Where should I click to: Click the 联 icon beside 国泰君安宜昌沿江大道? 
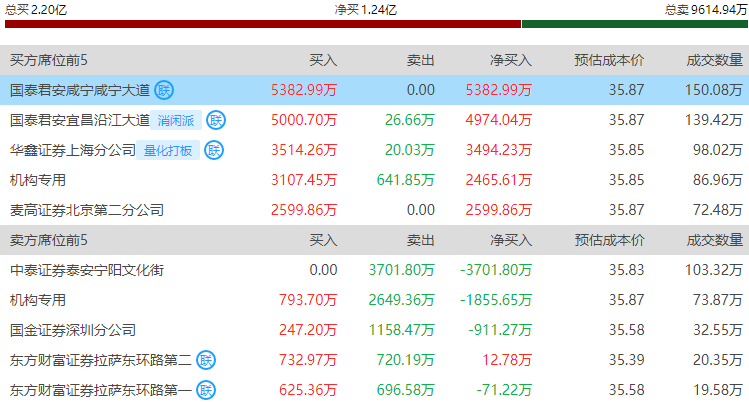216,120
